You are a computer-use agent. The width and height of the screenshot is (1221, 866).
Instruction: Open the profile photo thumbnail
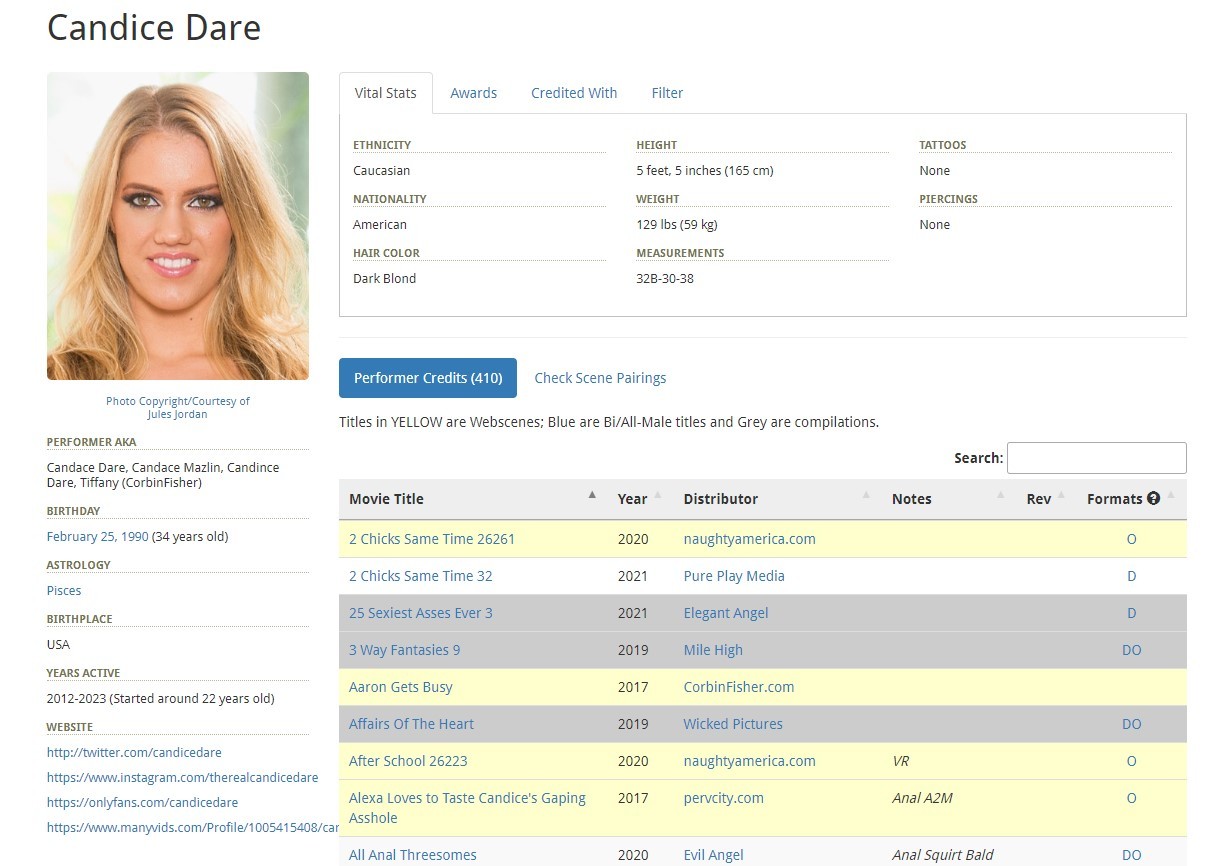178,226
